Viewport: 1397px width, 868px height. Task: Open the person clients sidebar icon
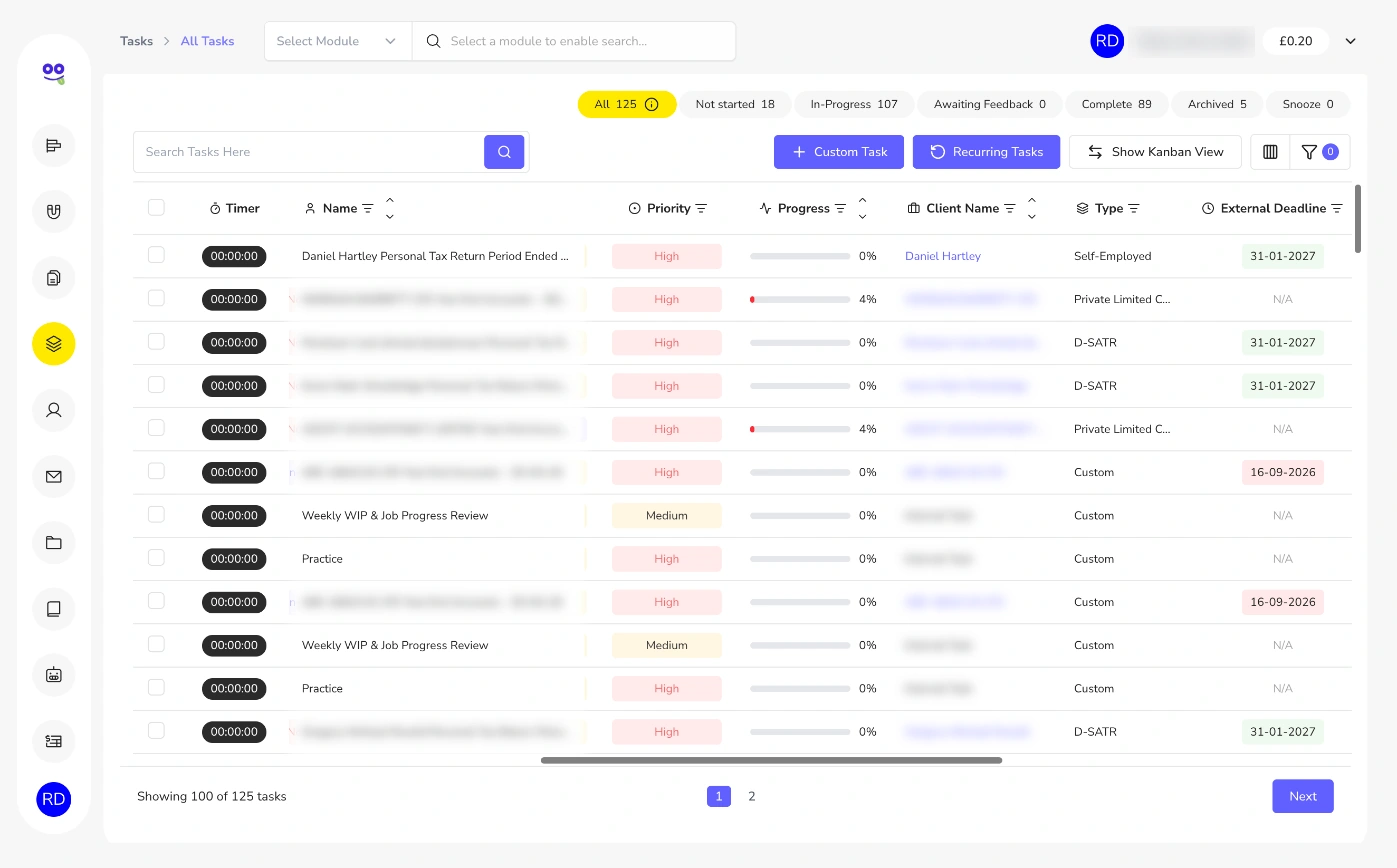point(54,410)
